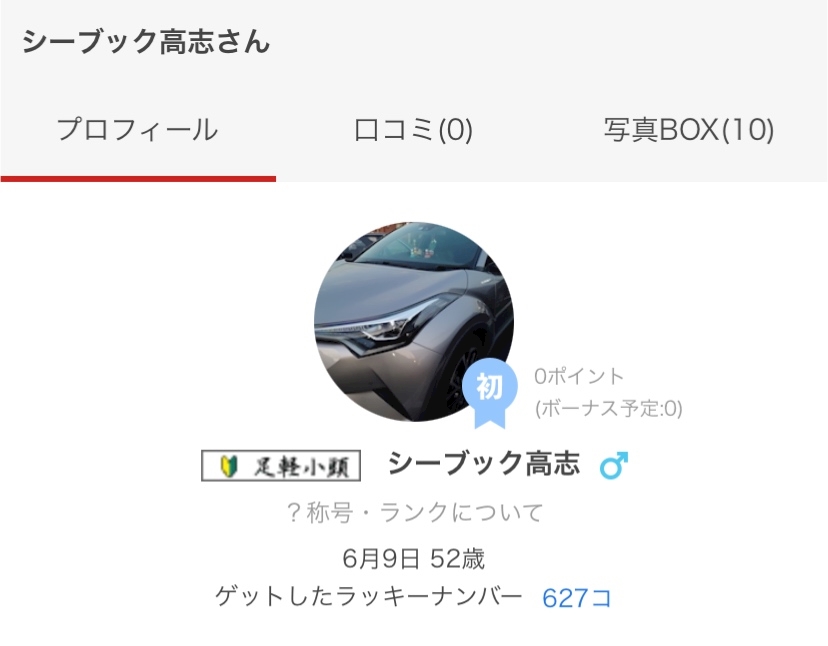Click the ボーナス予定:0 bonus text
The width and height of the screenshot is (828, 646).
pyautogui.click(x=609, y=408)
